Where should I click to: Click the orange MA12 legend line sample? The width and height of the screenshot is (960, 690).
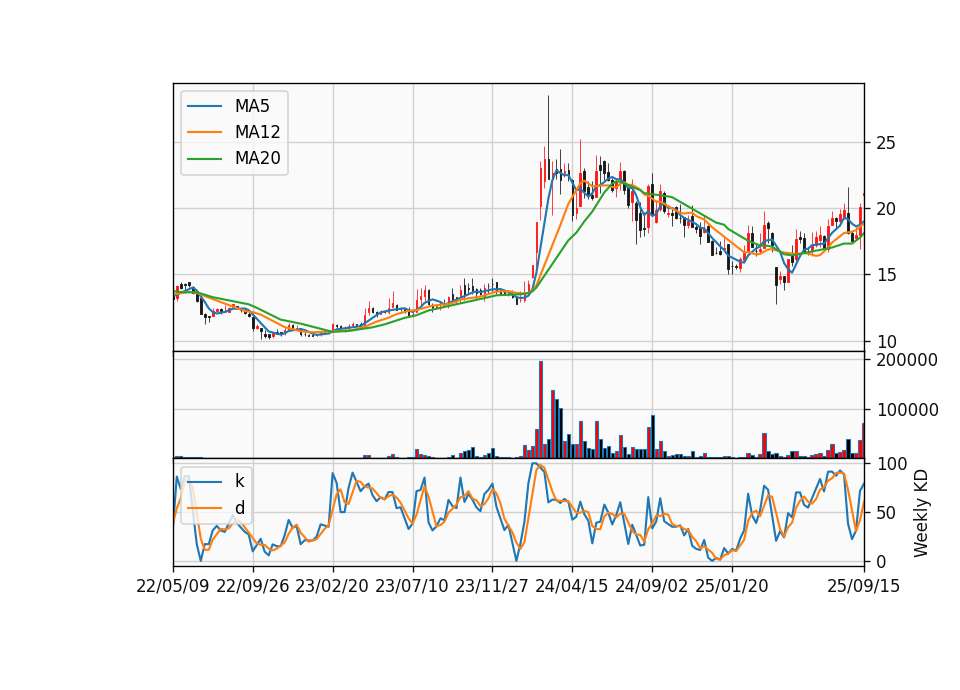click(x=204, y=132)
